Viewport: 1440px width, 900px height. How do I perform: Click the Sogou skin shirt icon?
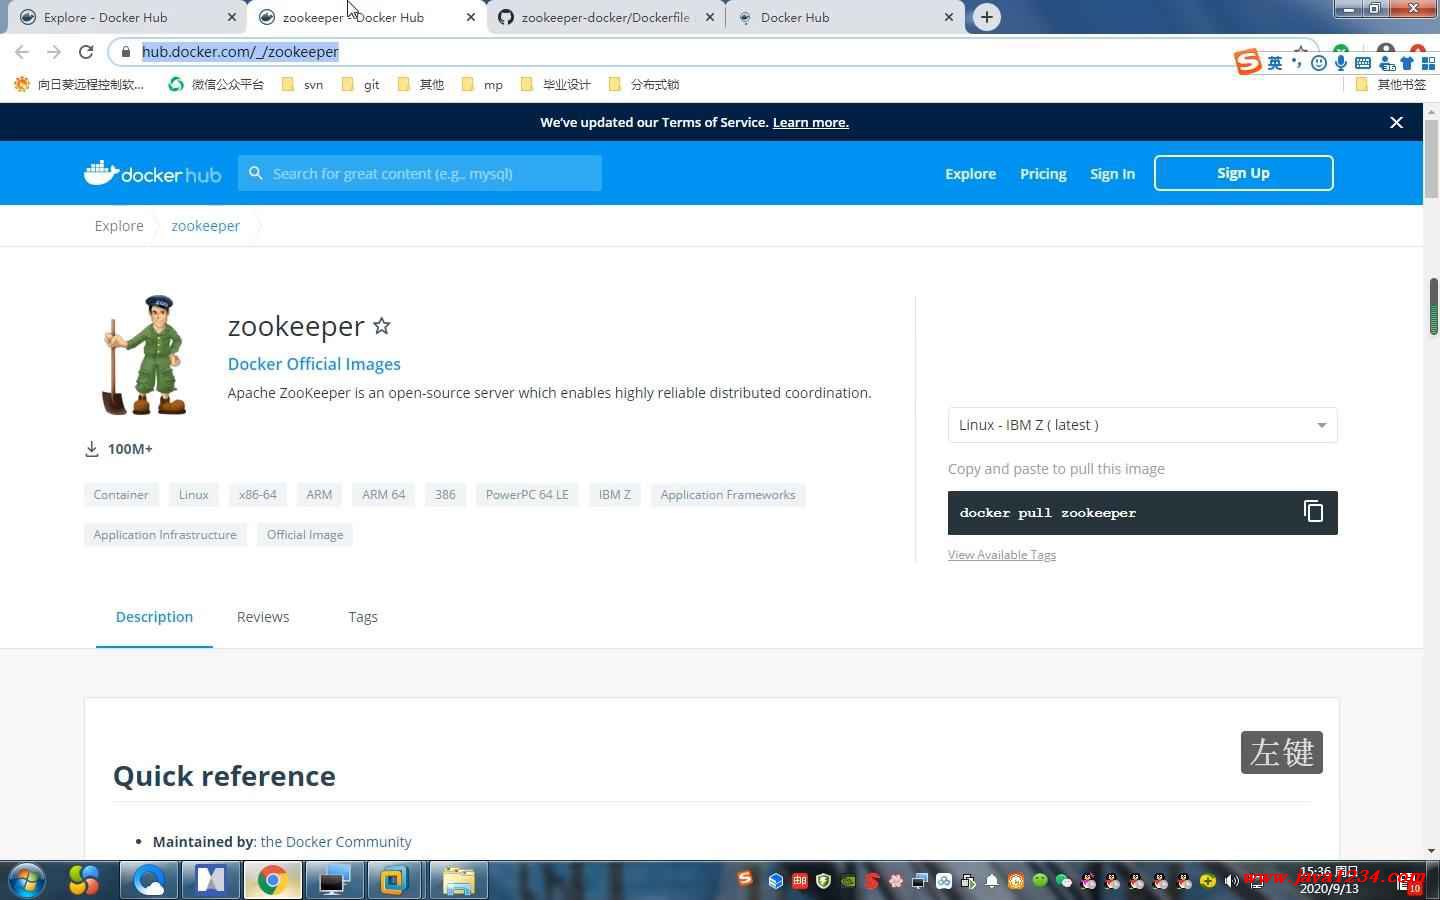click(1407, 63)
